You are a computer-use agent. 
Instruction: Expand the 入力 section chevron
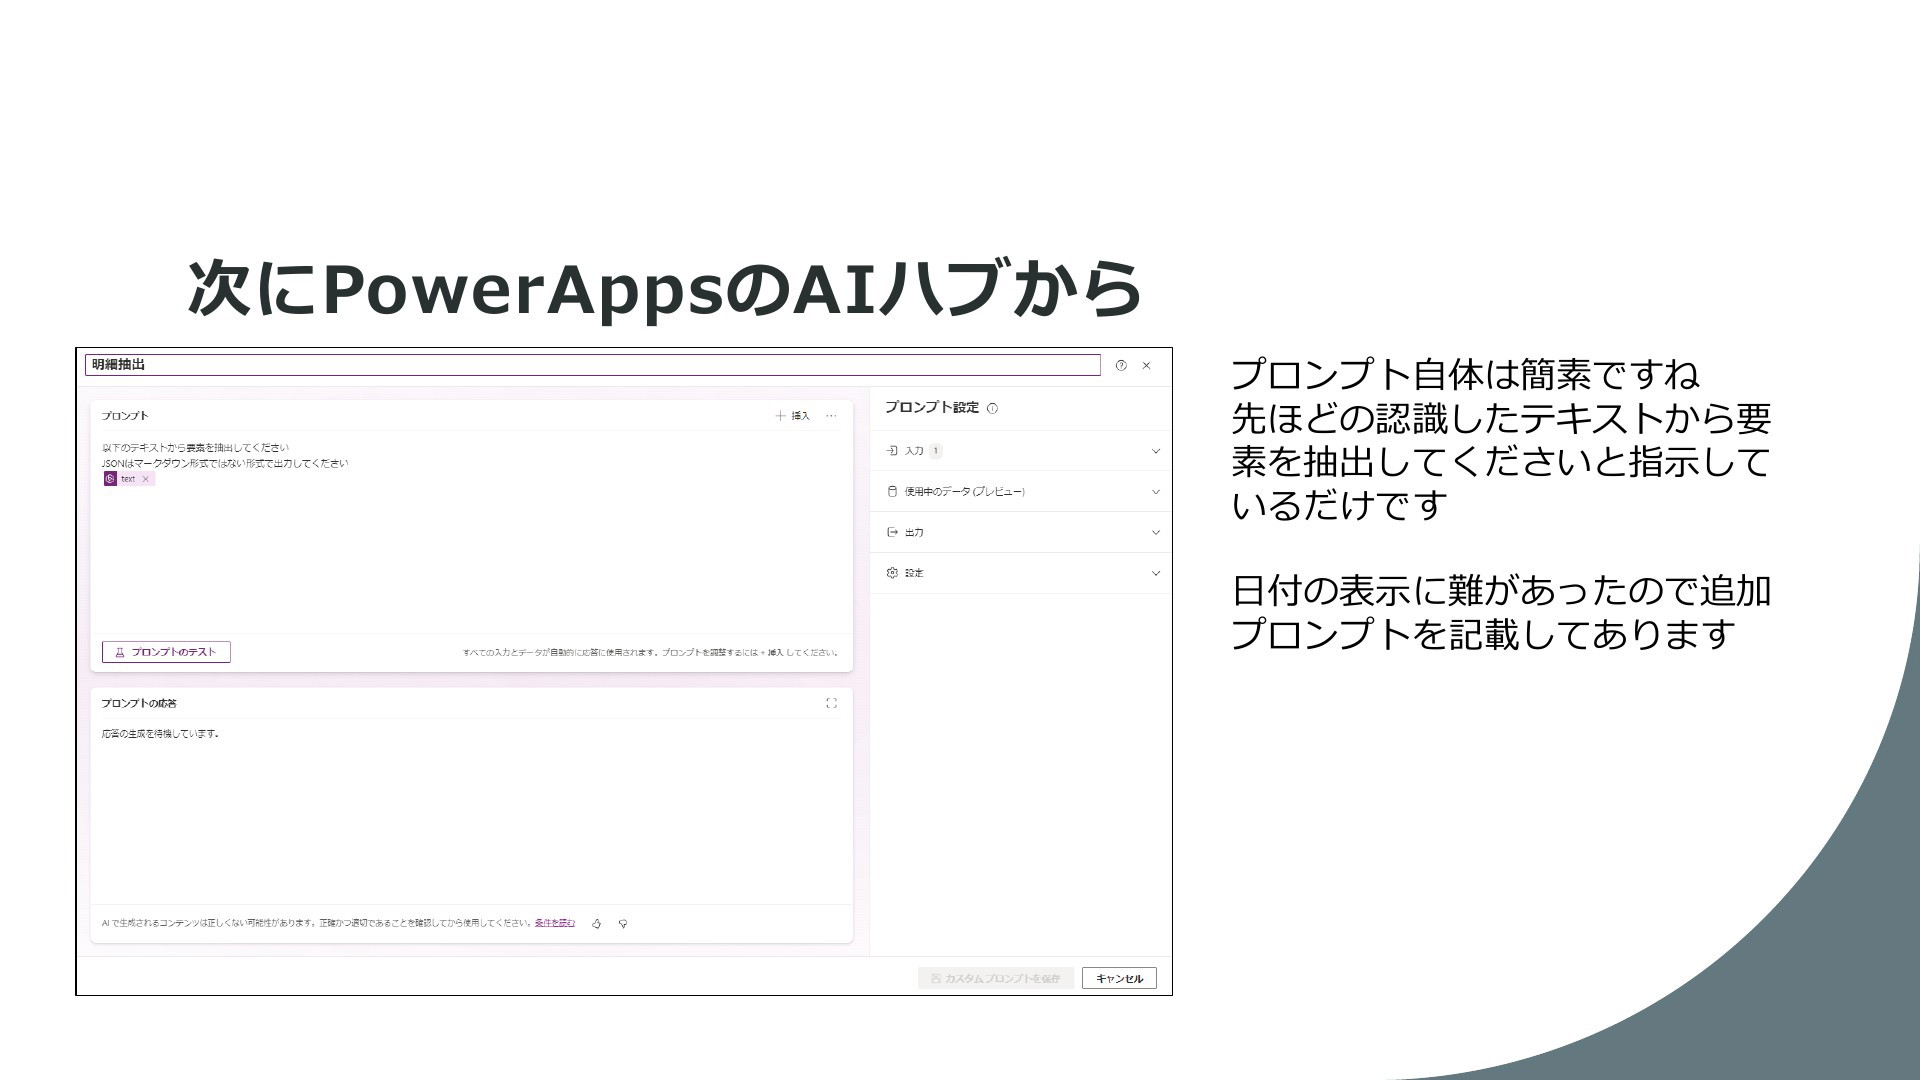pyautogui.click(x=1156, y=451)
